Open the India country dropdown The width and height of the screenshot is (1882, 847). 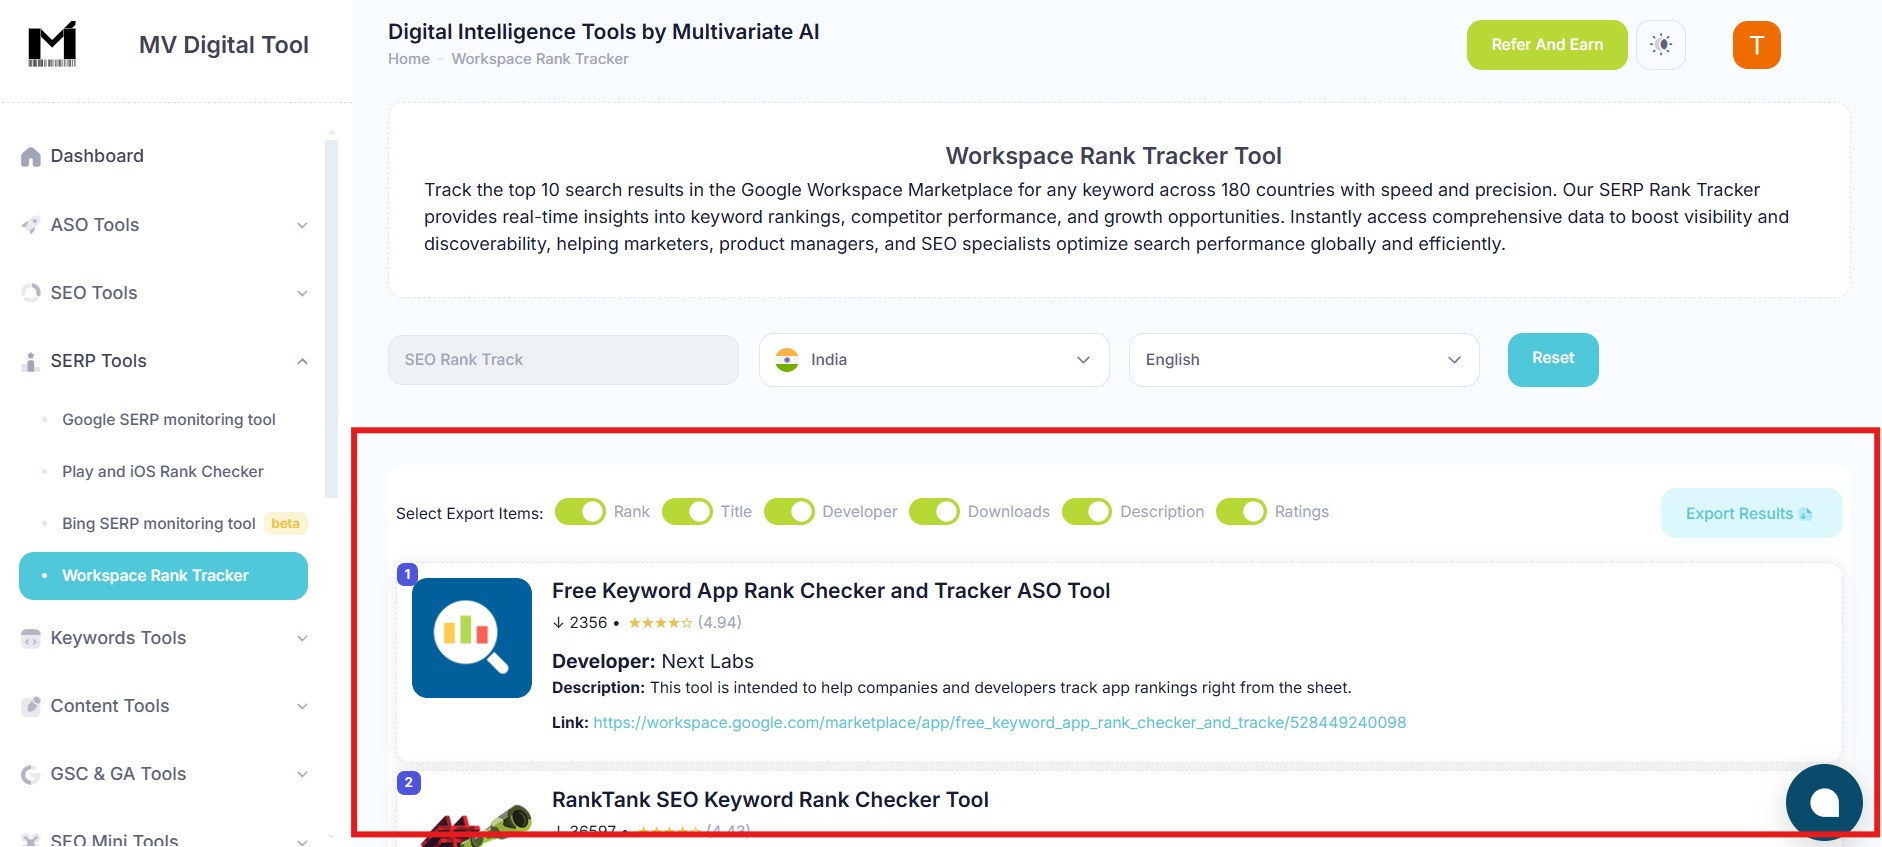(934, 360)
